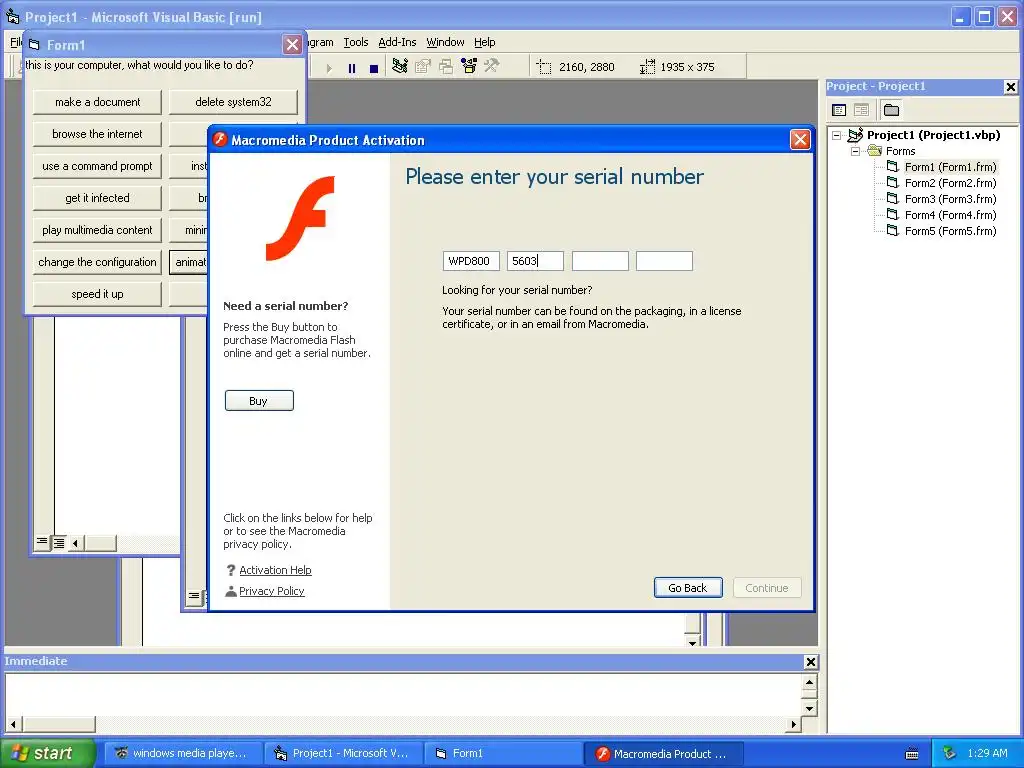
Task: Click Immediate window scroll up arrow
Action: coord(809,683)
